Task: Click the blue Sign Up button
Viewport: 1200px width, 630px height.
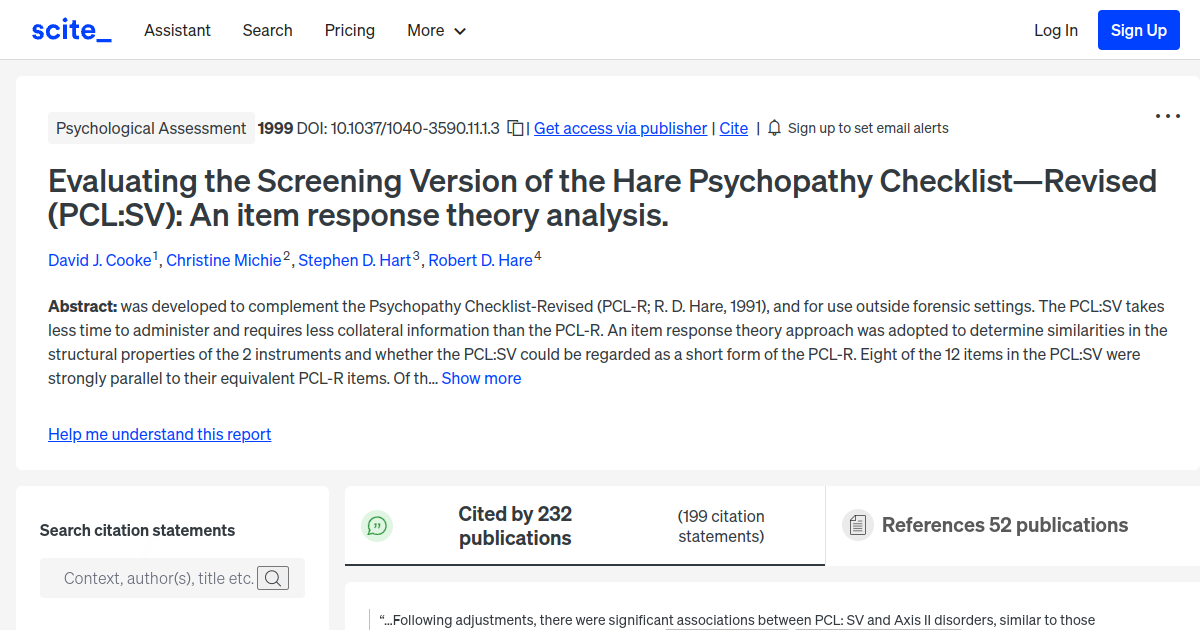Action: click(x=1138, y=30)
